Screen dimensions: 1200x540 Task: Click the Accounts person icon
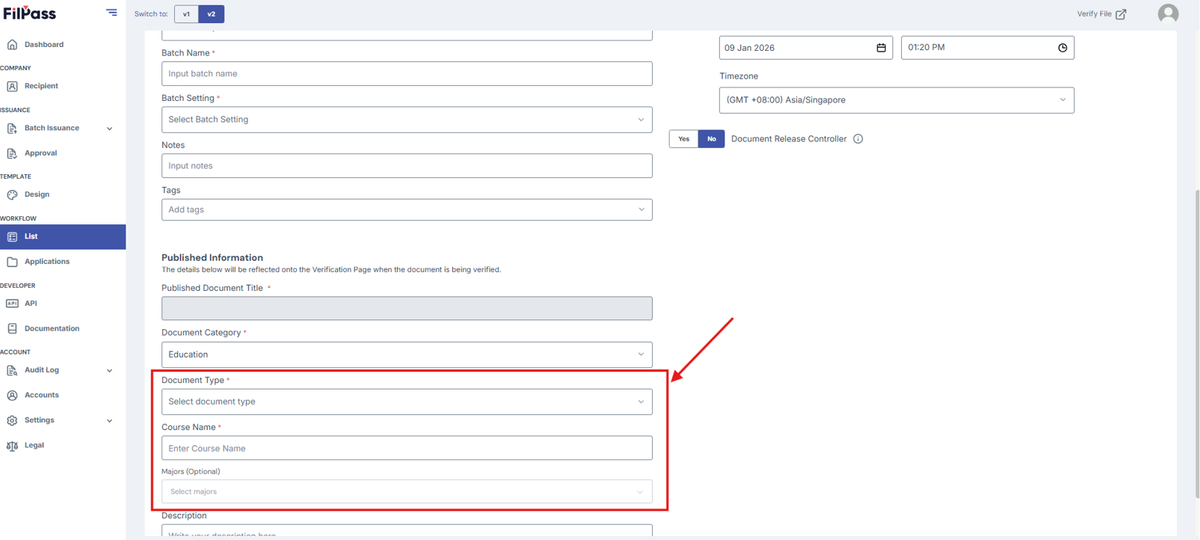click(x=12, y=395)
